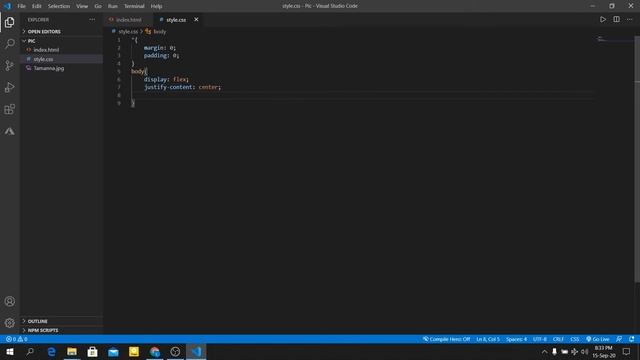Place the cursor on empty line 8
This screenshot has height=360, width=640.
[x=361, y=95]
